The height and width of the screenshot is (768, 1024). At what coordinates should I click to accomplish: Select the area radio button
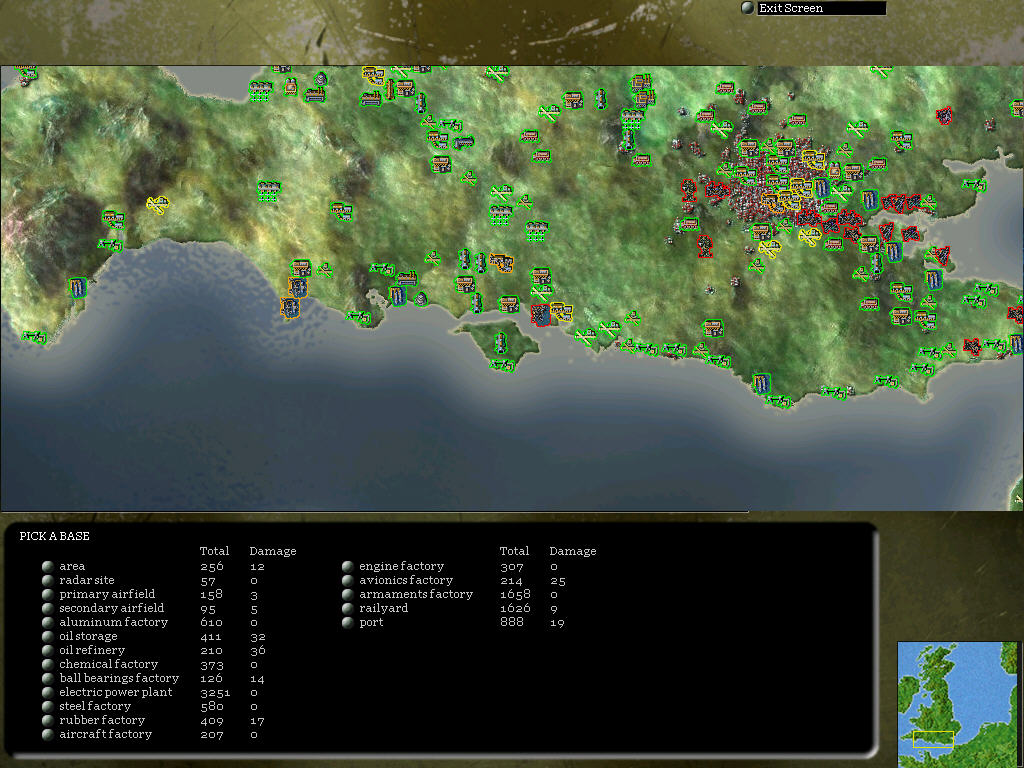(x=48, y=566)
